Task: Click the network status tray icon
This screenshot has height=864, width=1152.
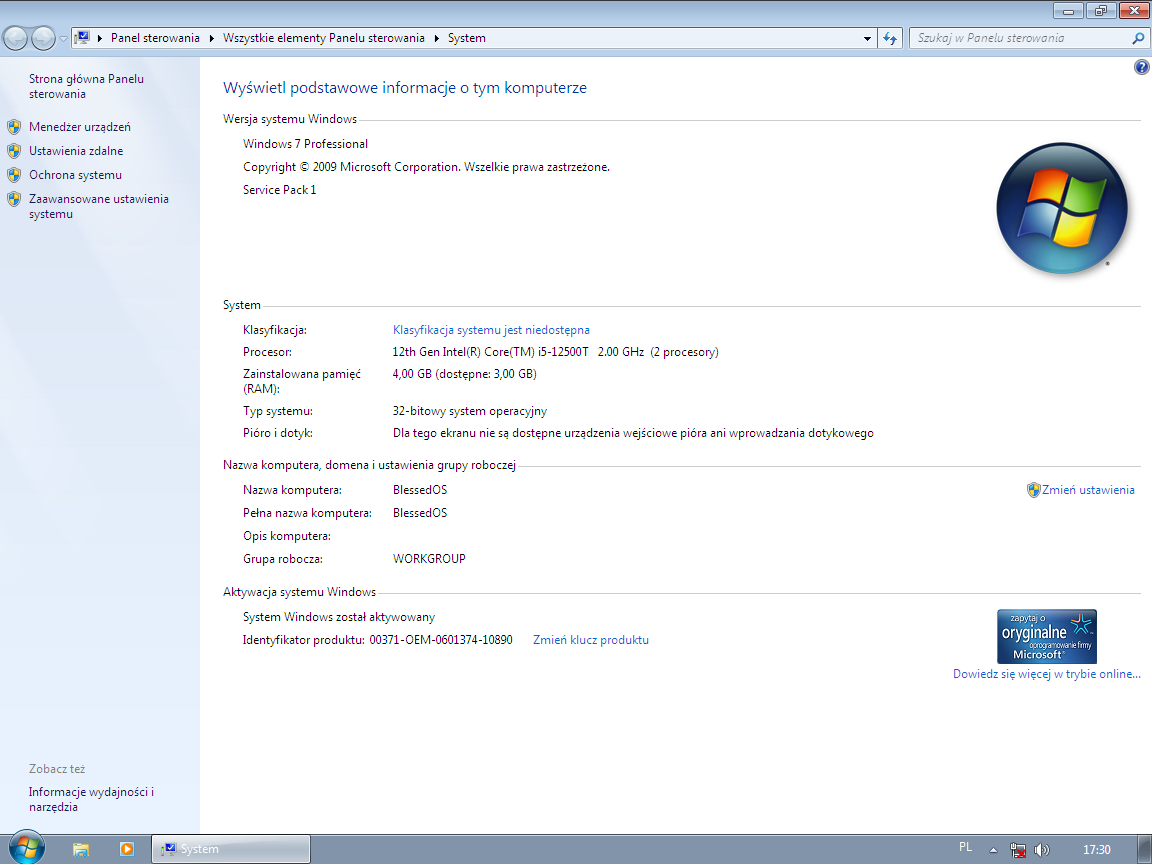Action: click(1018, 849)
